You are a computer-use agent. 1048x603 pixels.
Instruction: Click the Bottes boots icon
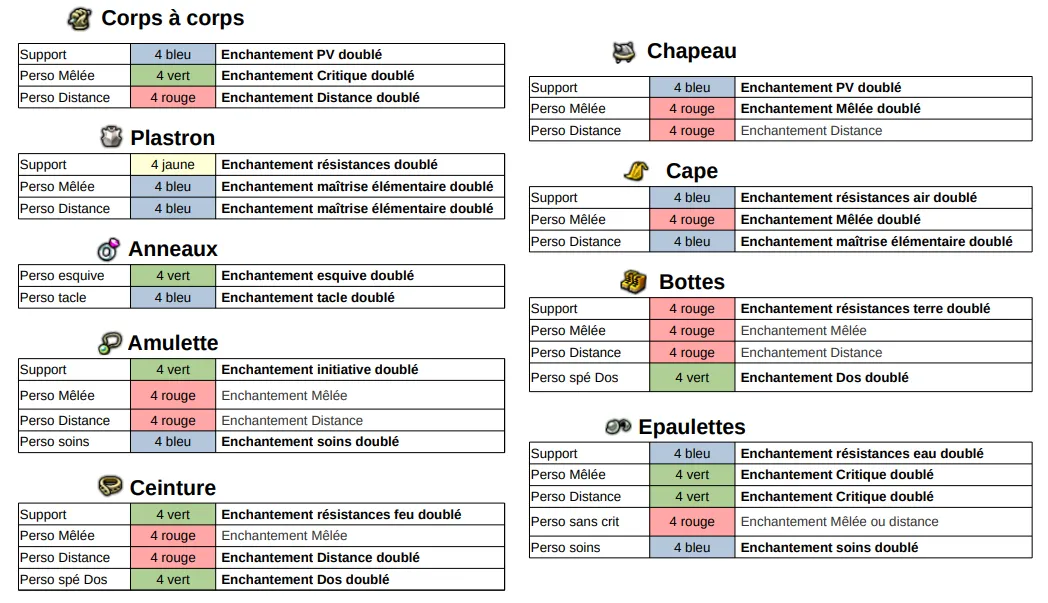point(633,282)
